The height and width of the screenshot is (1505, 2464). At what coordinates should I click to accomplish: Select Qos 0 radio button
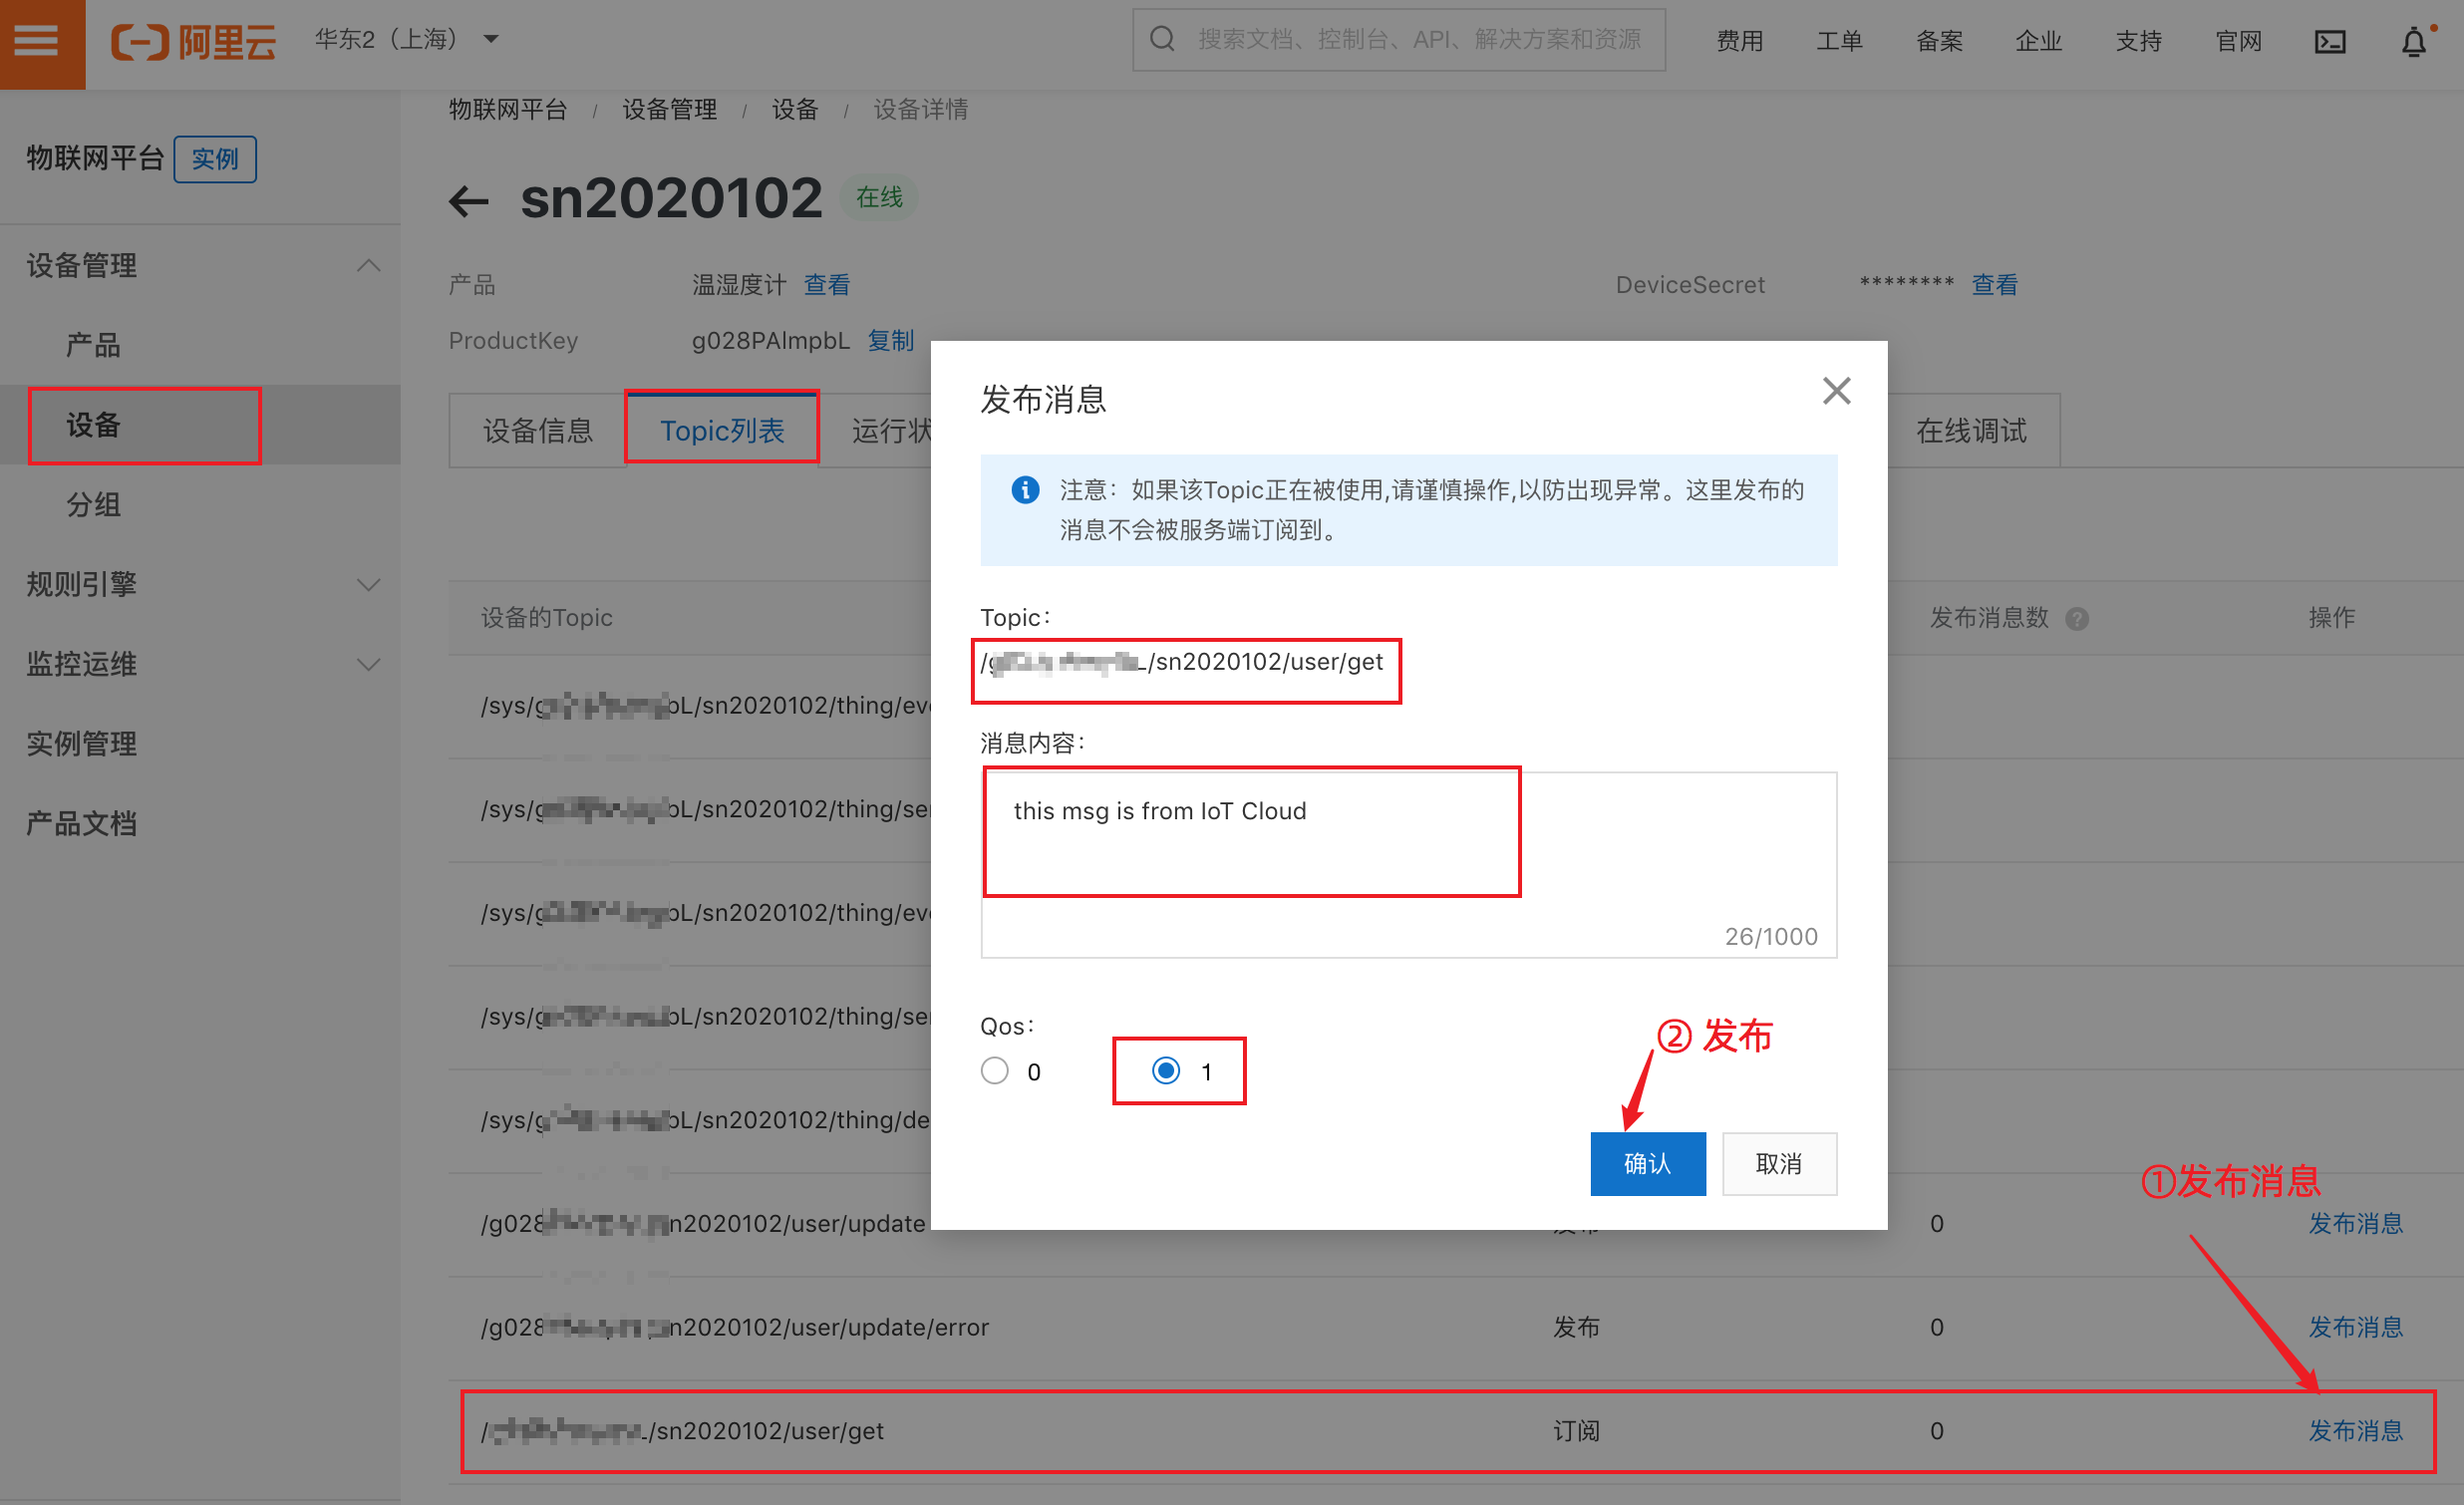point(994,1071)
